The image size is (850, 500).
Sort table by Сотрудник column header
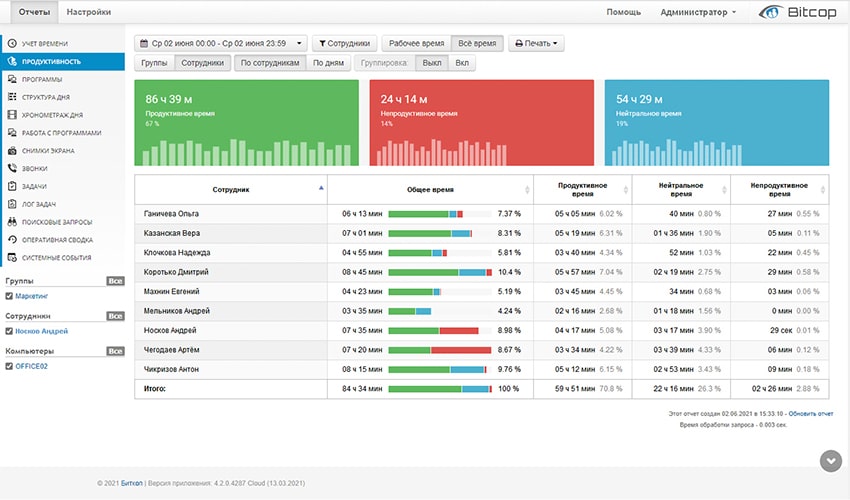coord(231,188)
